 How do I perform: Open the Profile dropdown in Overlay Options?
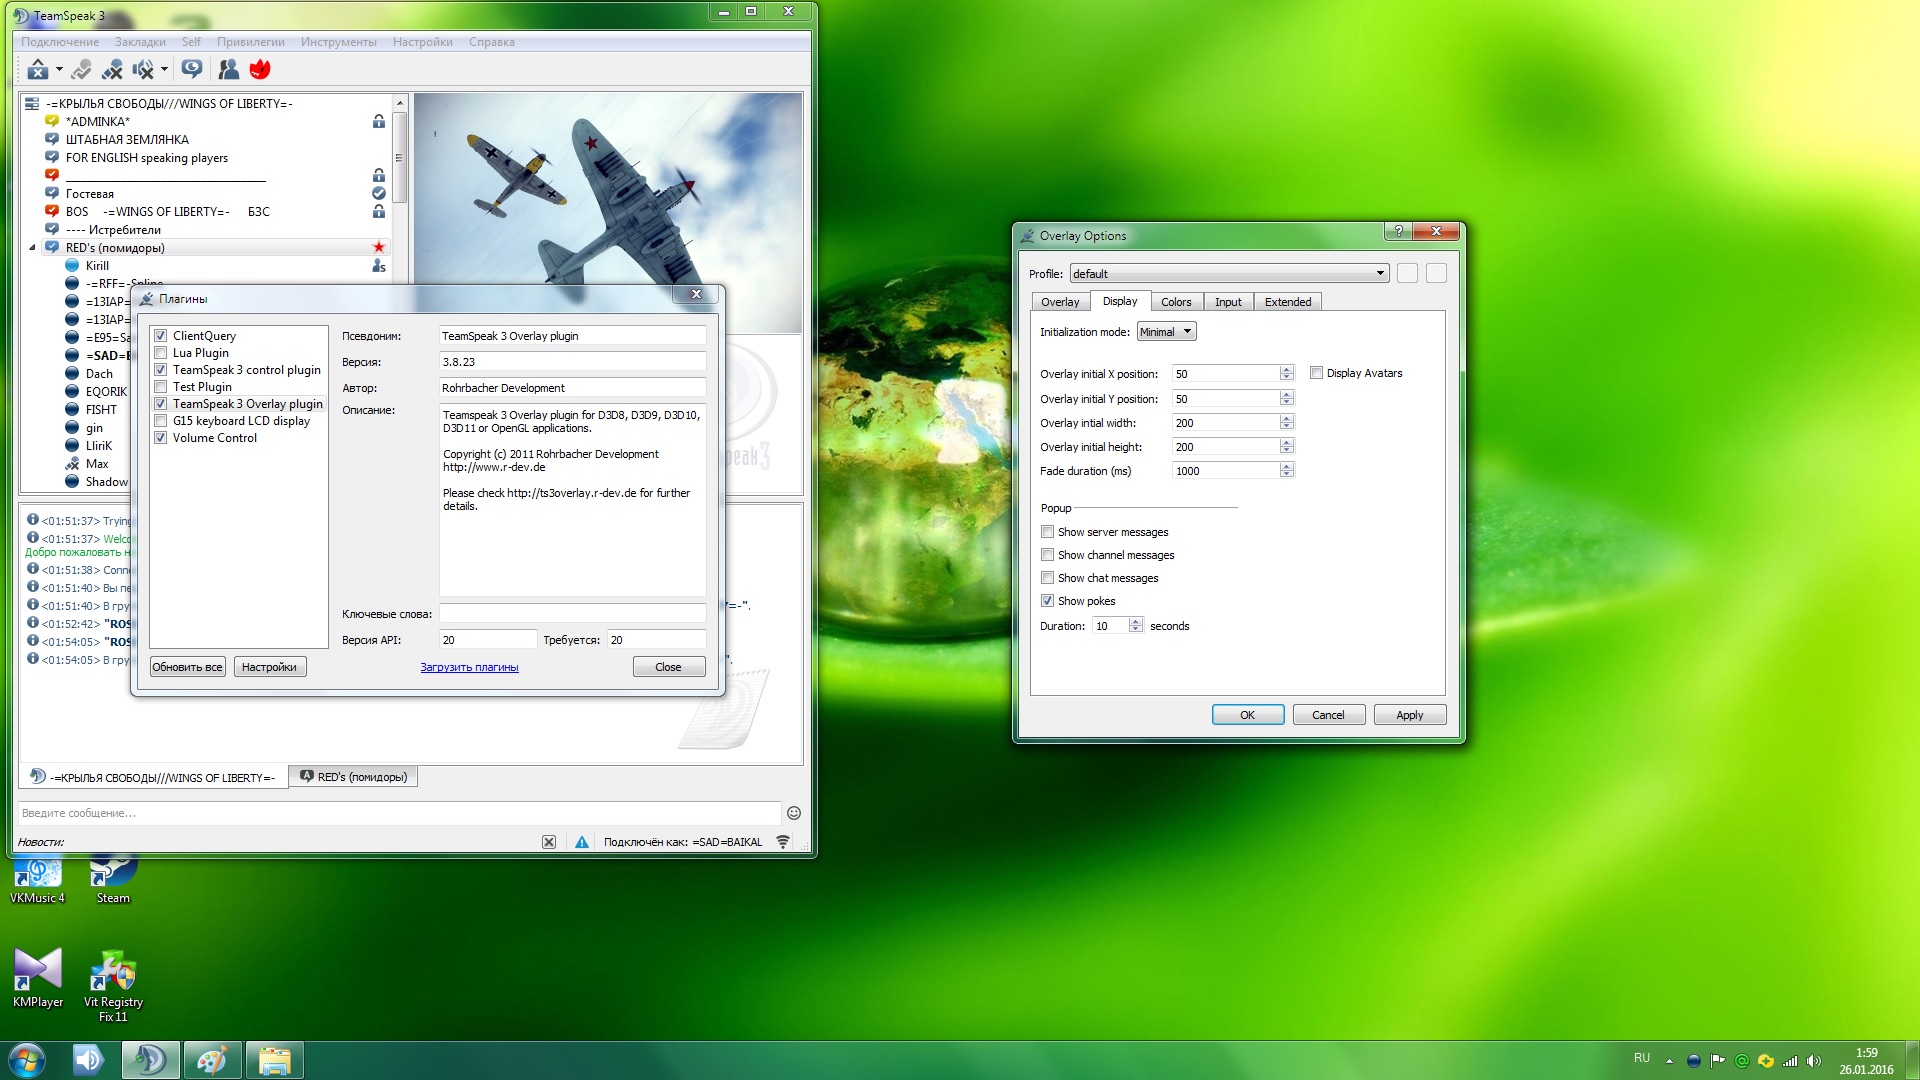click(1229, 274)
